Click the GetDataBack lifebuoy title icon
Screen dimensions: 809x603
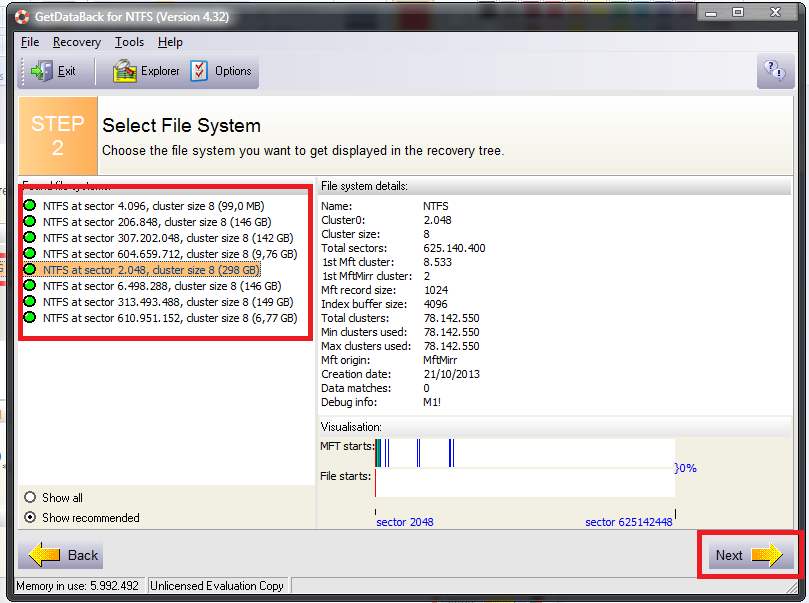click(22, 17)
